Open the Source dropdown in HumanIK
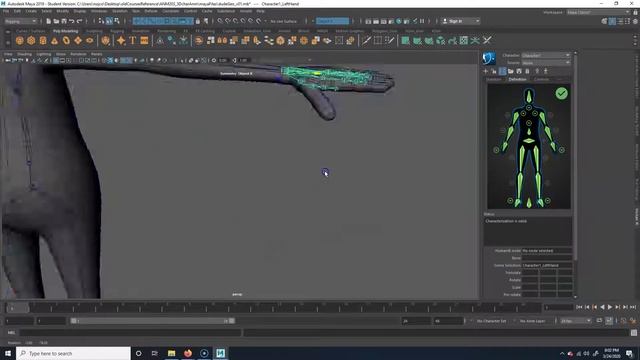 [x=546, y=63]
